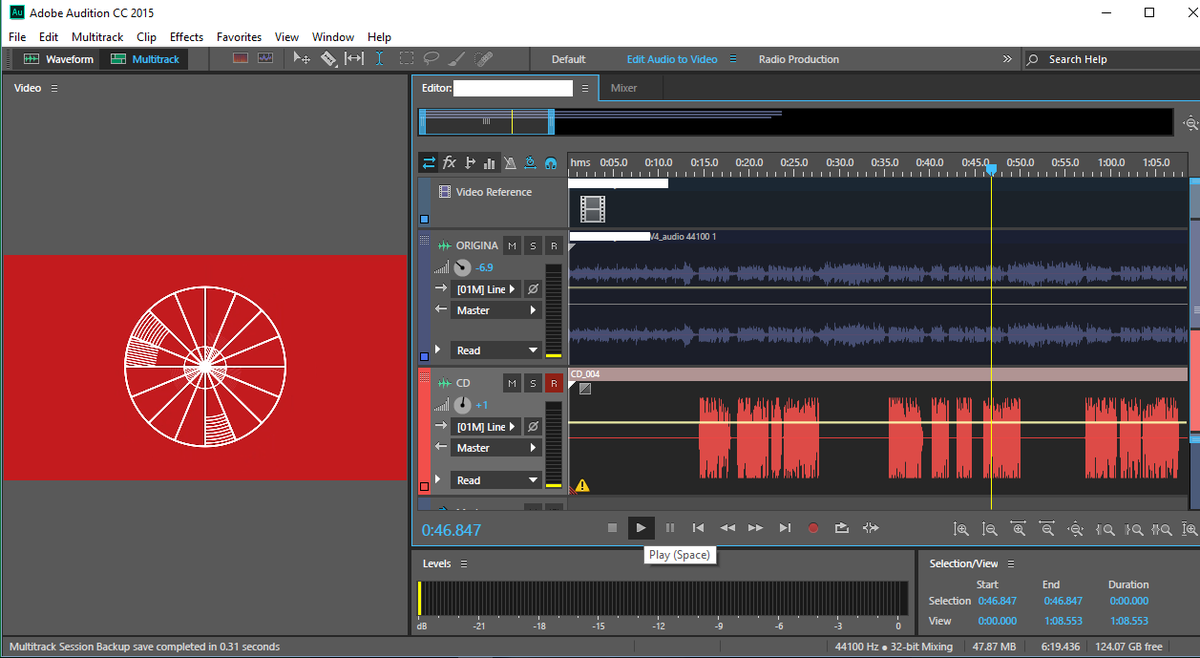Select the Slip tool
1200x658 pixels.
[x=354, y=59]
